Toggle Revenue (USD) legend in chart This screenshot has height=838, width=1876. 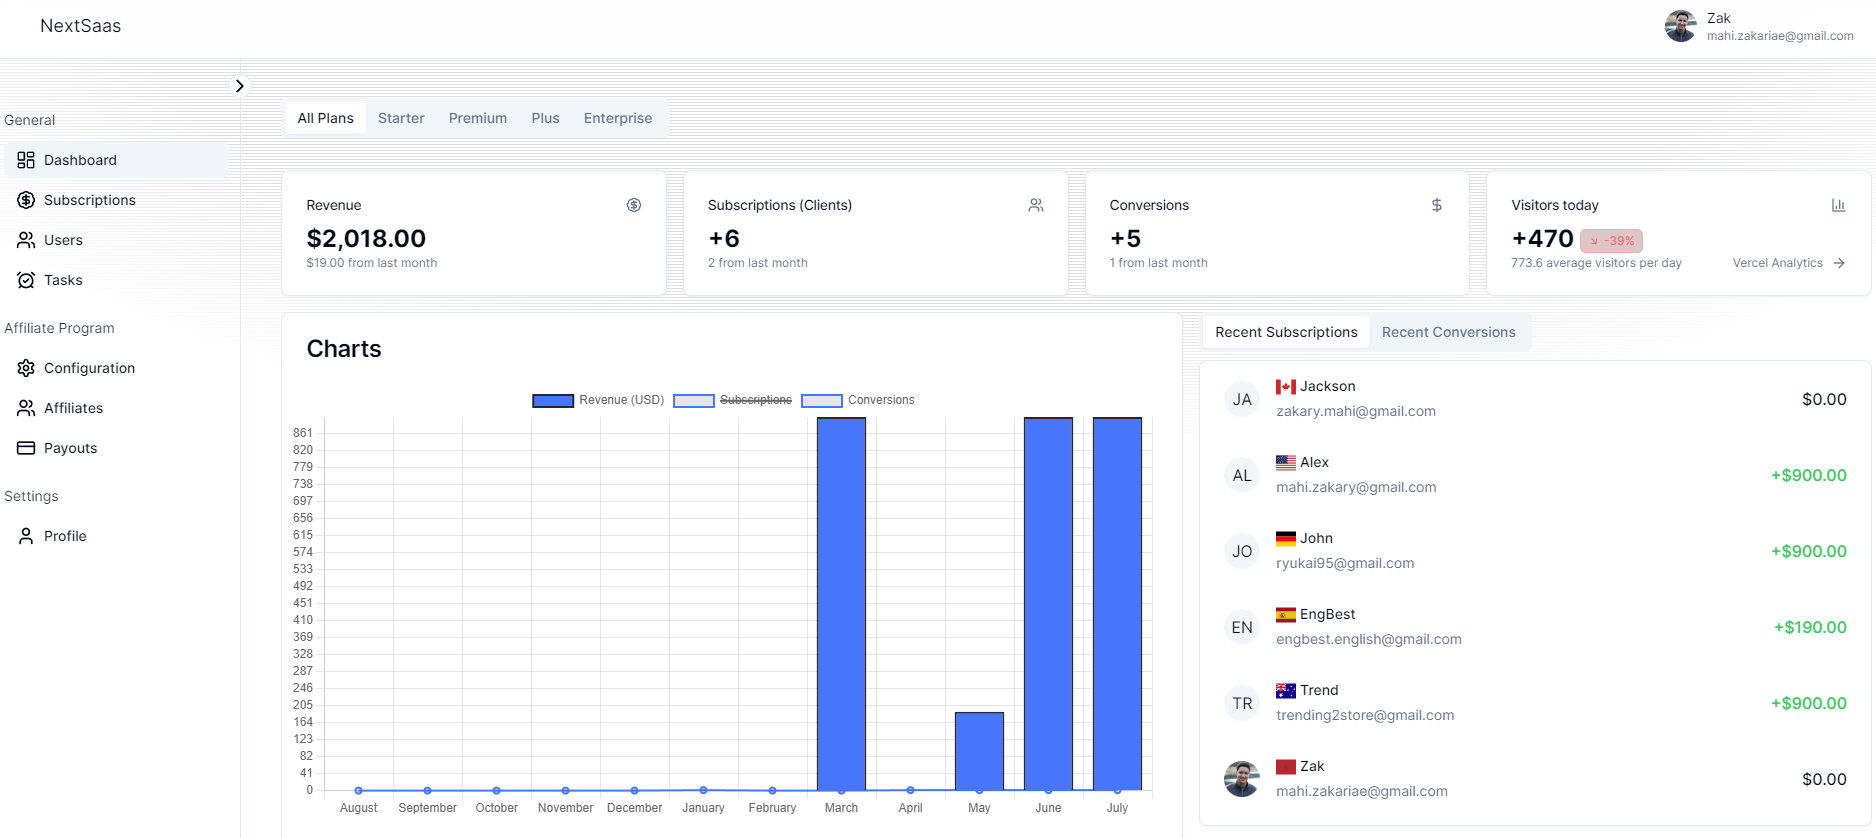coord(598,400)
